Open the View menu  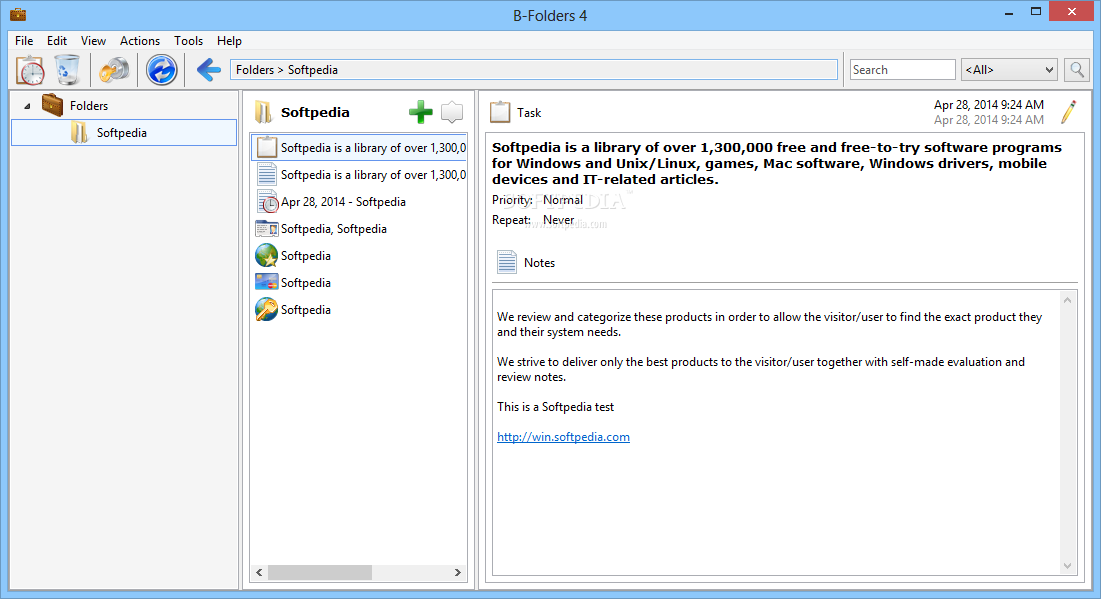pyautogui.click(x=93, y=41)
